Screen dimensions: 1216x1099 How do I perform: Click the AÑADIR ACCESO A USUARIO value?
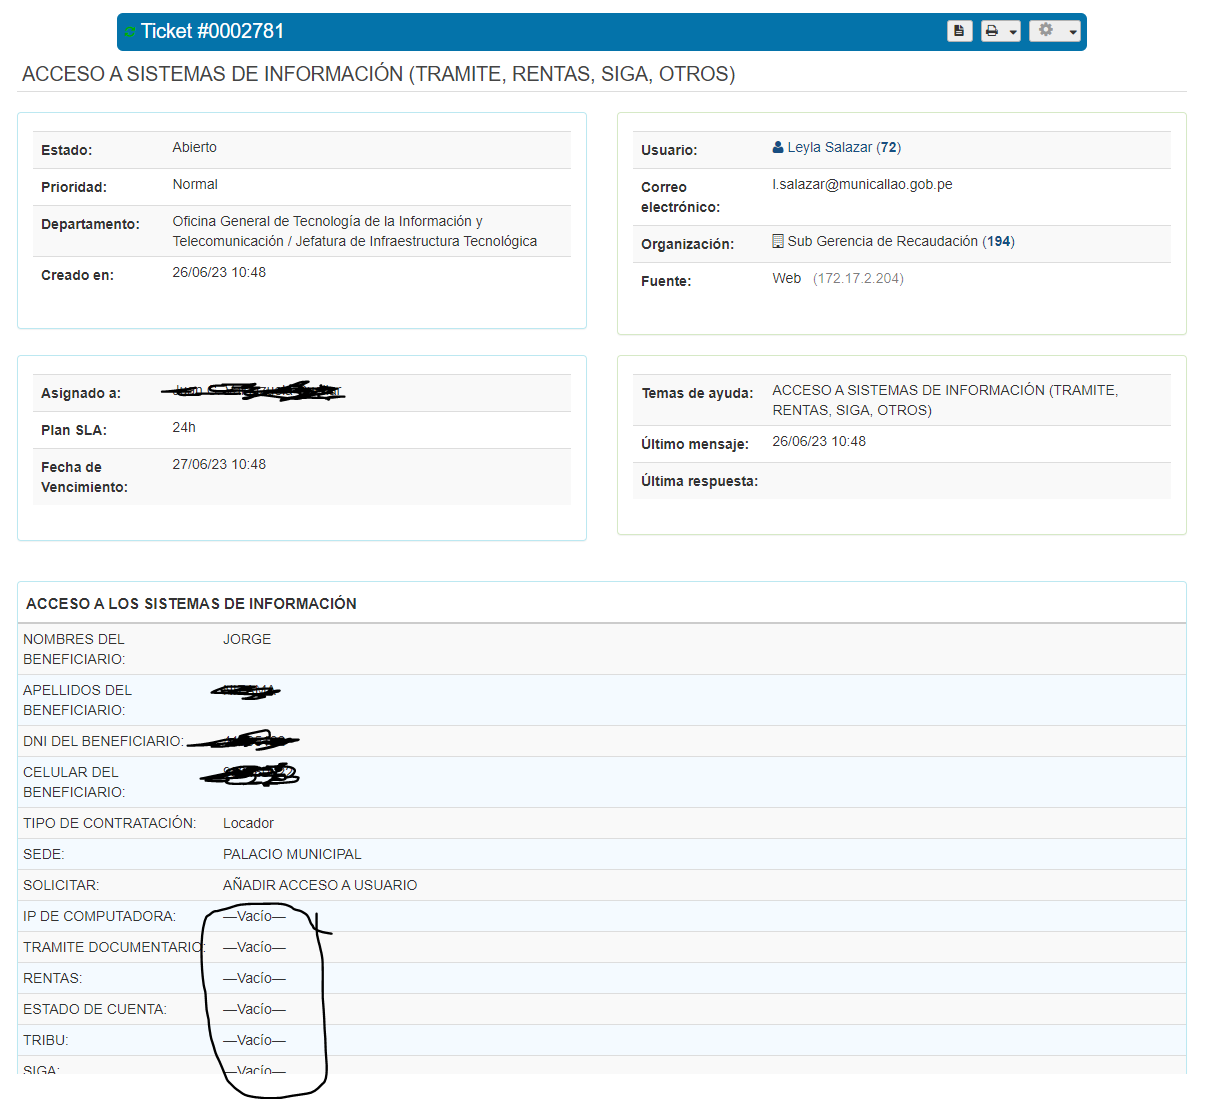click(x=320, y=885)
